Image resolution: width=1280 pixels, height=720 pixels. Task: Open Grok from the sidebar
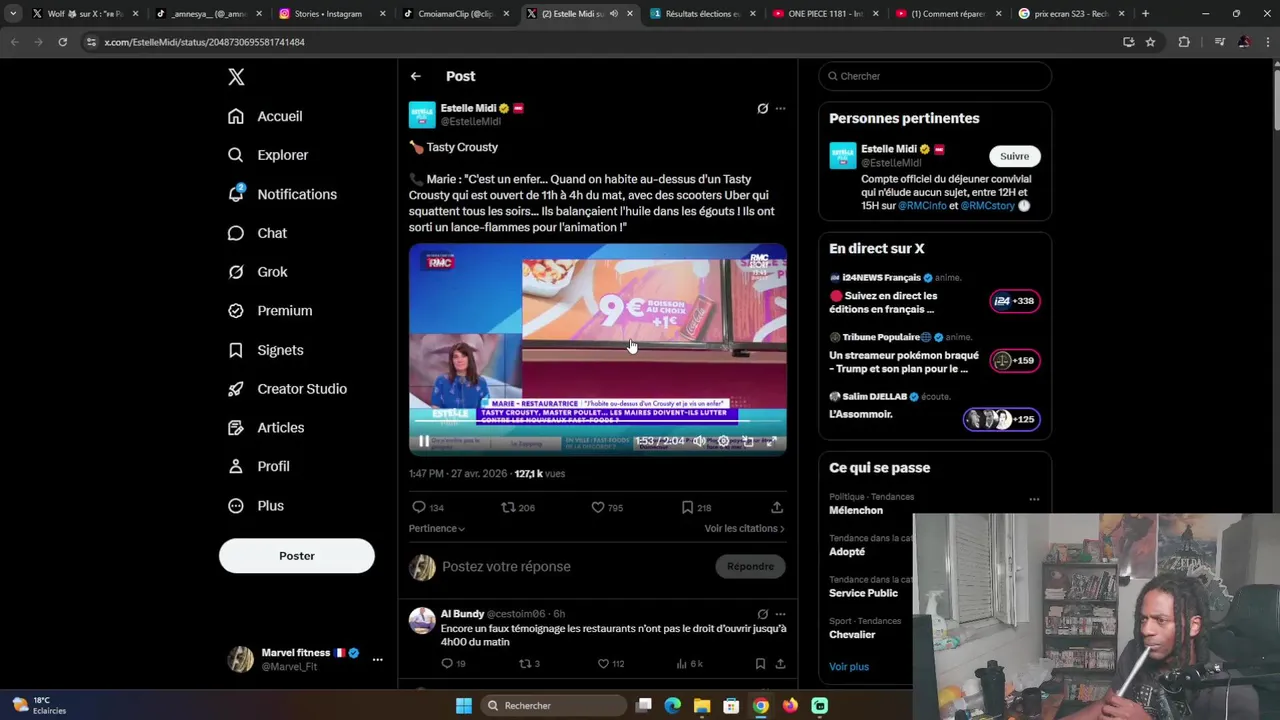point(257,272)
